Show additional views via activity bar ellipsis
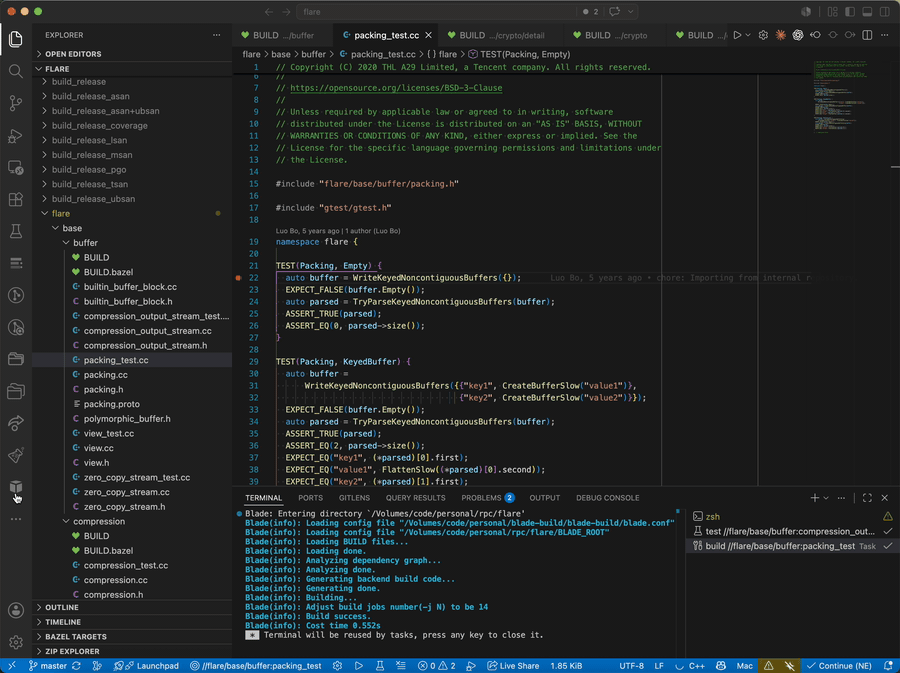 (x=15, y=519)
